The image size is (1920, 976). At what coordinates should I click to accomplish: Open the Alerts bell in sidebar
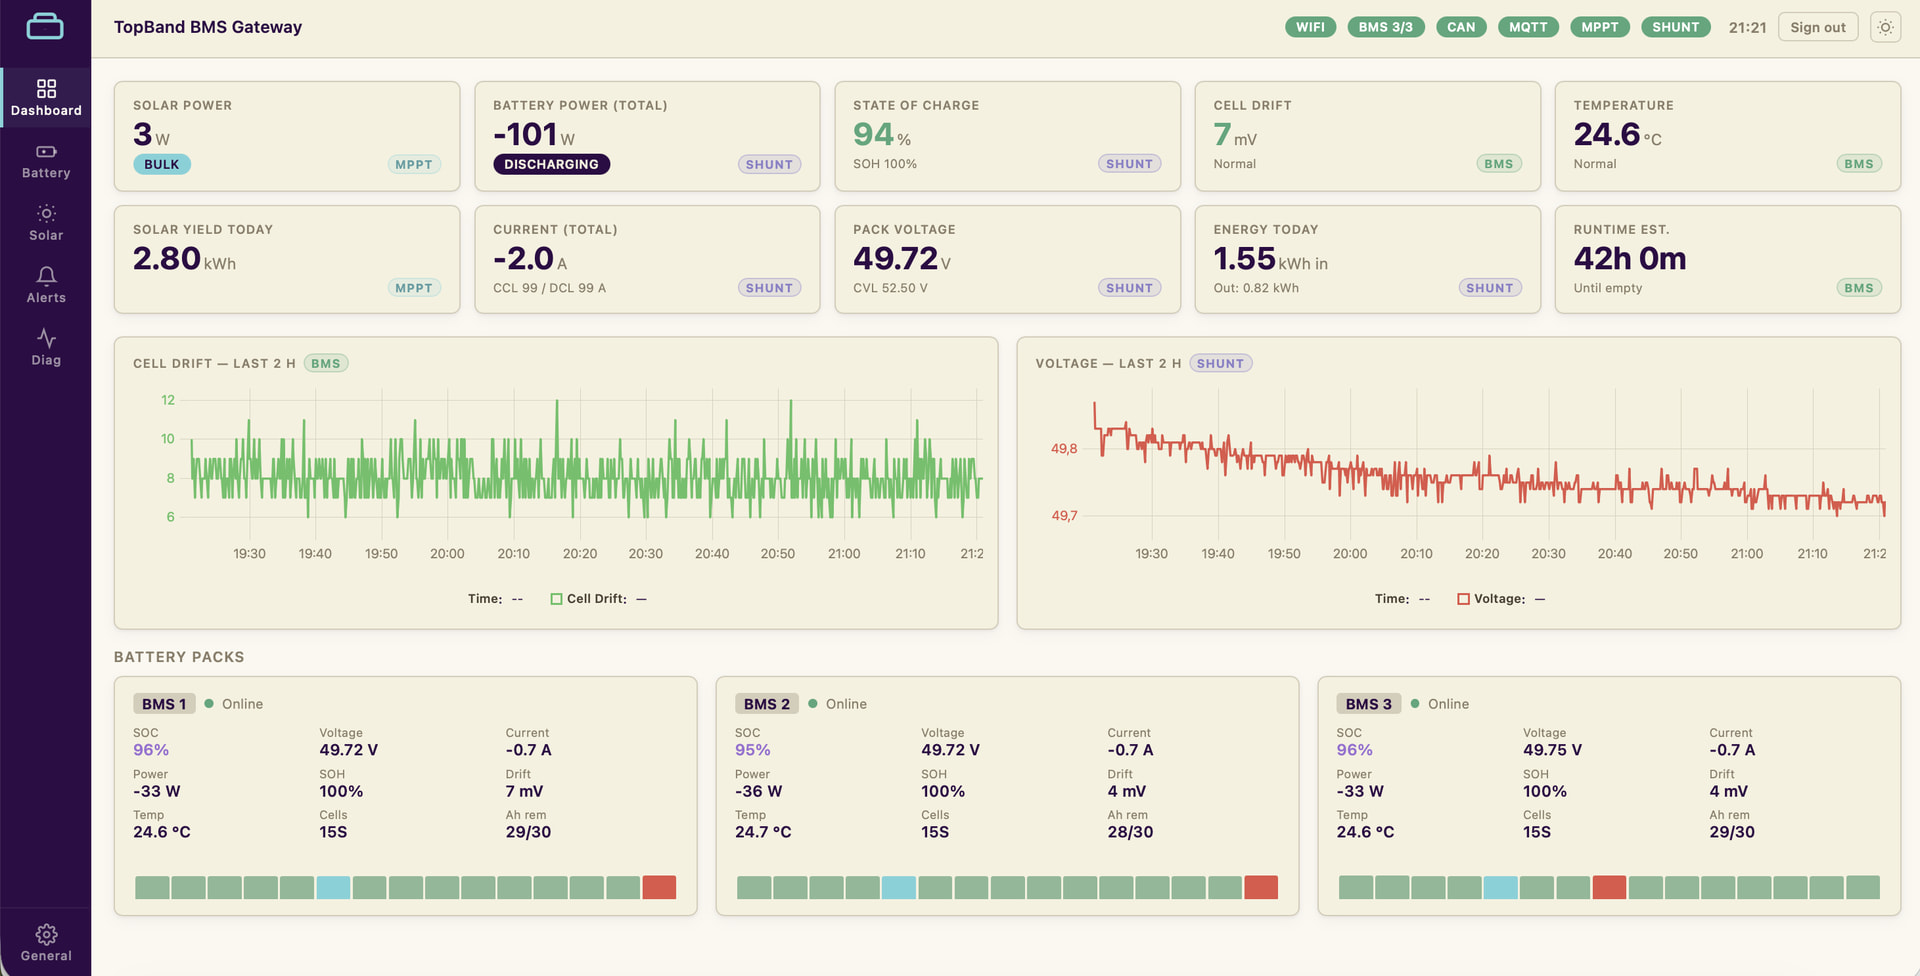click(46, 285)
